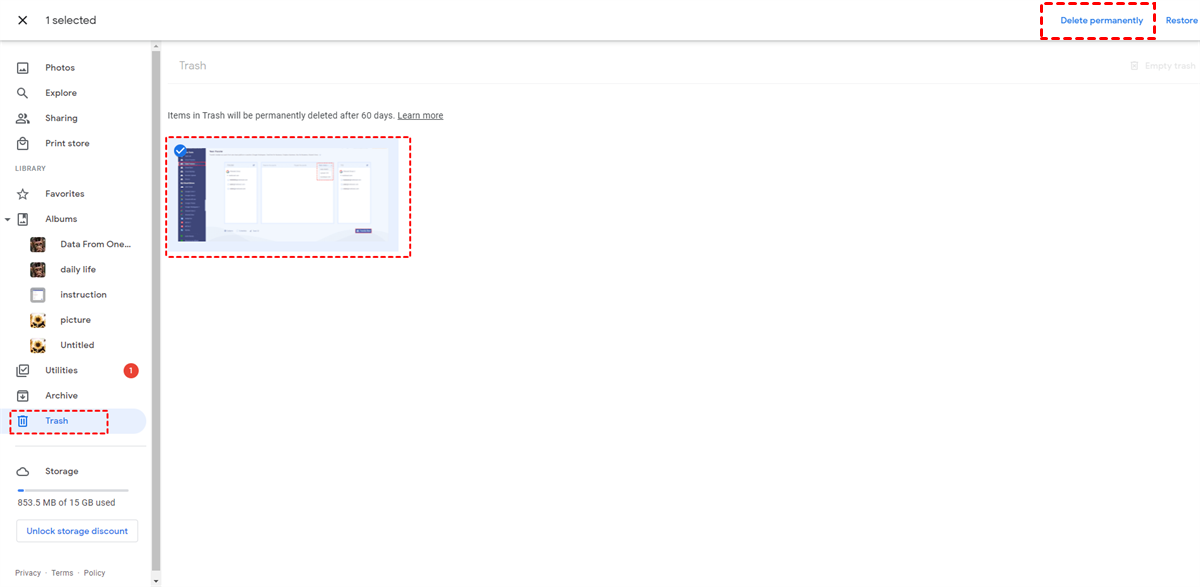This screenshot has width=1200, height=587.
Task: Click Unlock storage discount button
Action: (x=77, y=531)
